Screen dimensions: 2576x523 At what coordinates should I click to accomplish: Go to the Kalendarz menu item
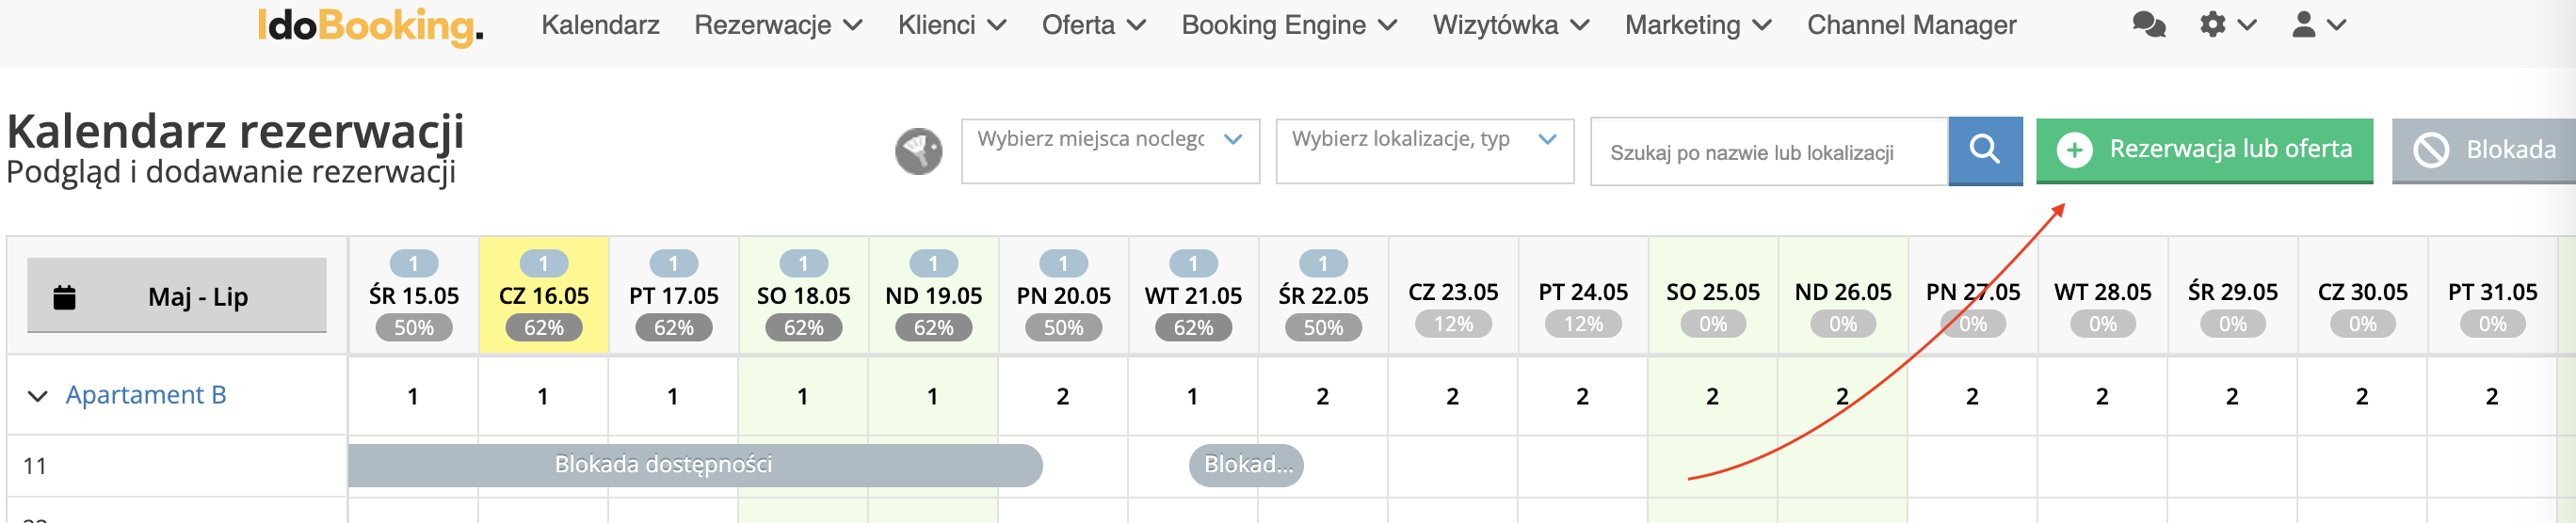600,25
